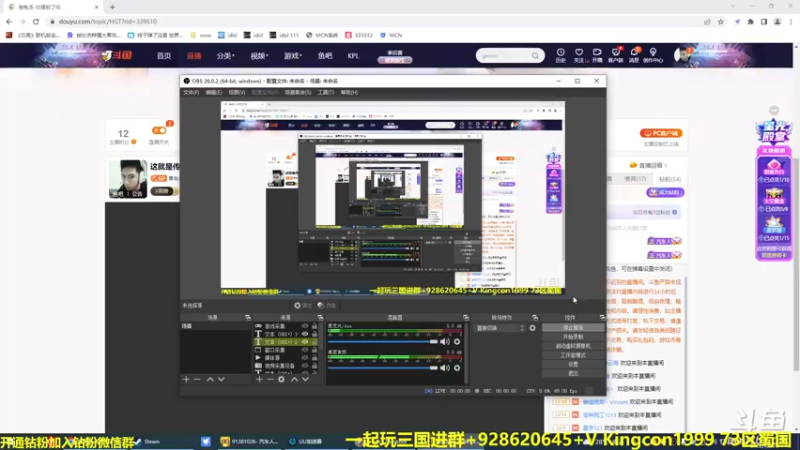The width and height of the screenshot is (800, 450).
Task: Open settings gear for microphone mixer channel
Action: (x=457, y=342)
